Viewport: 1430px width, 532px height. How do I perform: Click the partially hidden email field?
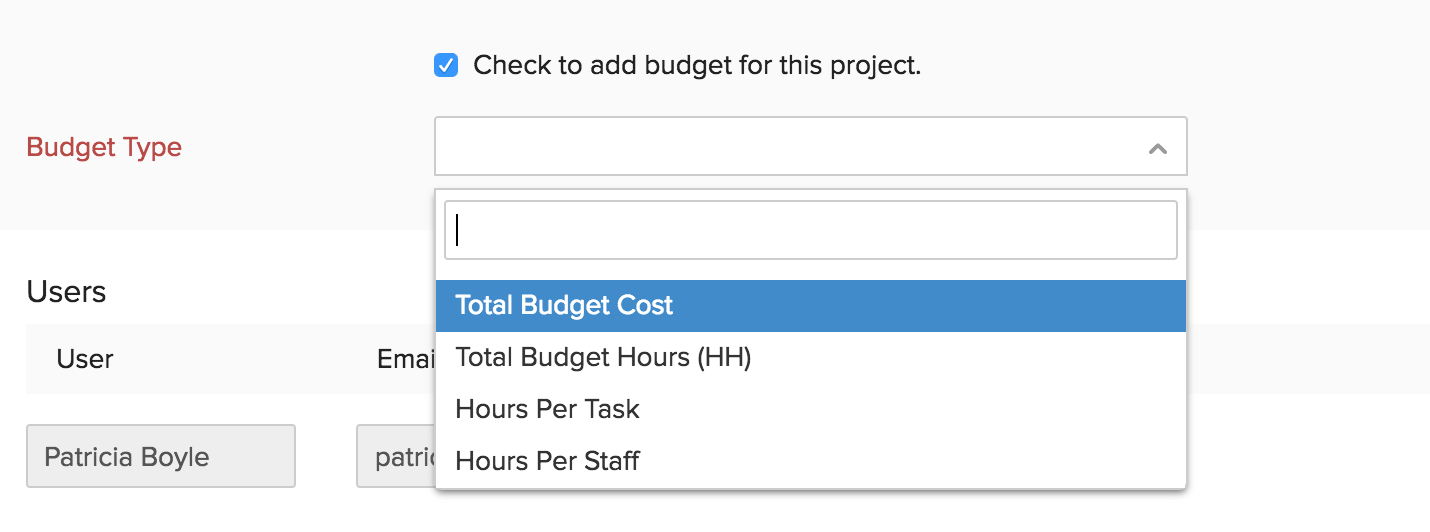[396, 457]
